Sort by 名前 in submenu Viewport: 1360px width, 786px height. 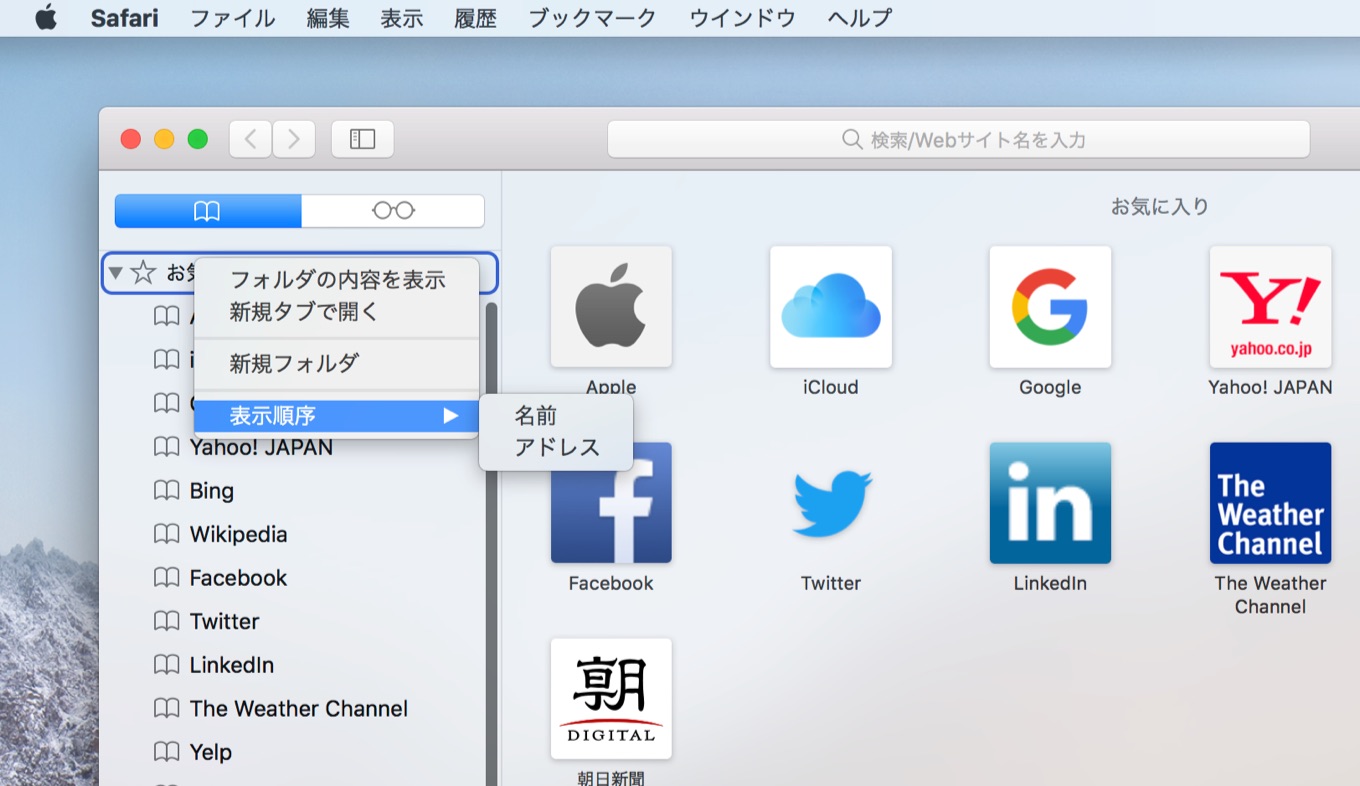click(556, 416)
